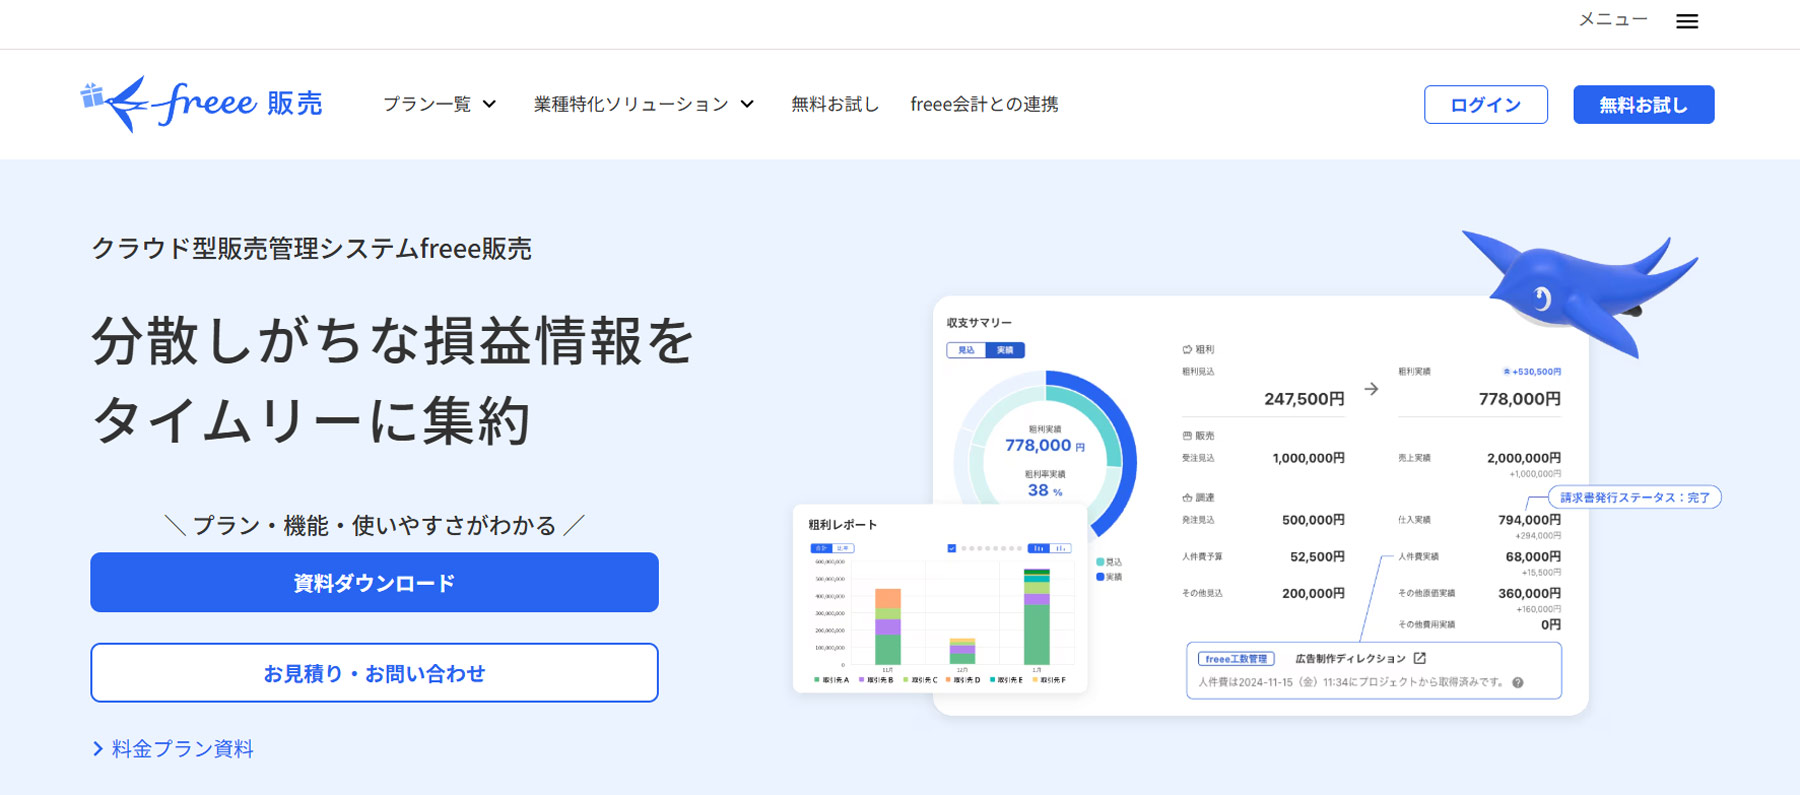This screenshot has width=1800, height=795.
Task: Click arrow between 粗利見込 and 粗利実績
Action: [1371, 389]
